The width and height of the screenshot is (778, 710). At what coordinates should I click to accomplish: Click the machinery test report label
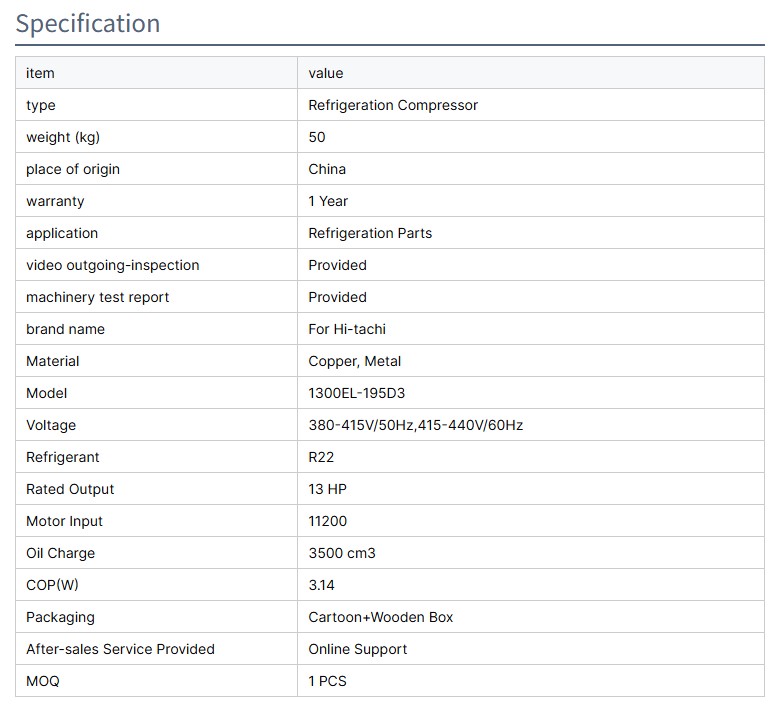click(x=98, y=297)
